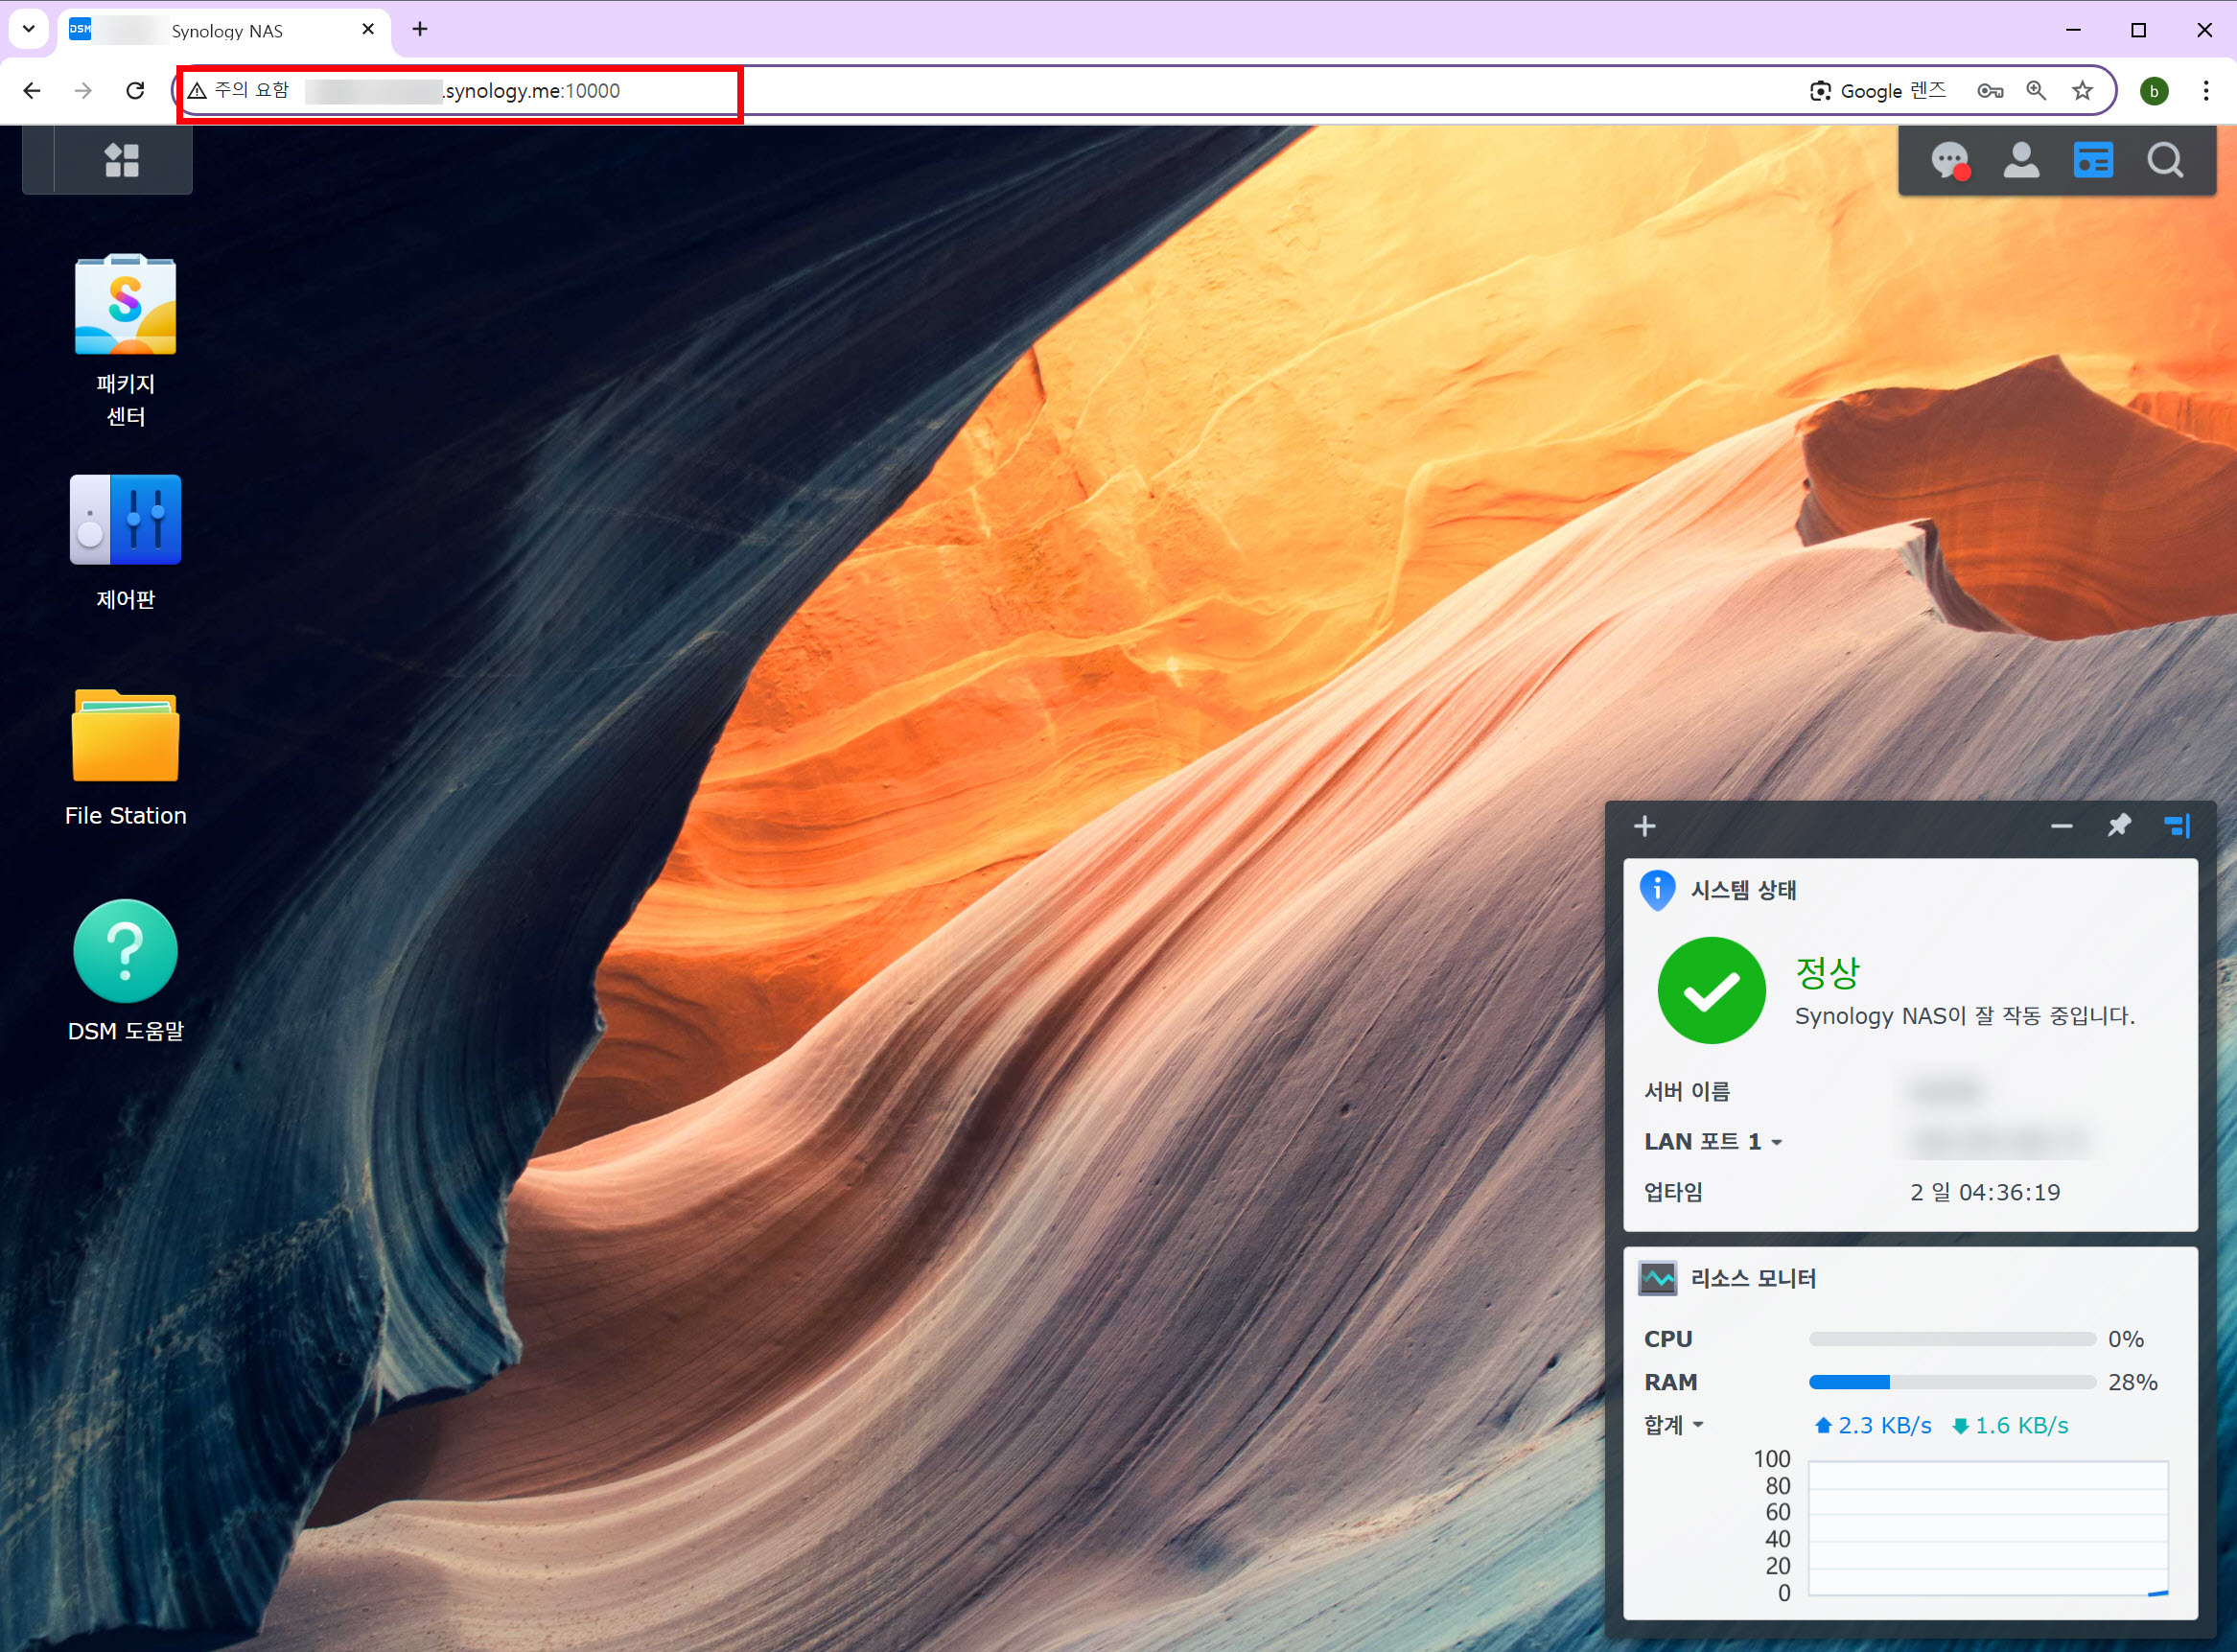This screenshot has width=2237, height=1652.
Task: Toggle the widgets panel icon in taskbar
Action: (x=2093, y=160)
